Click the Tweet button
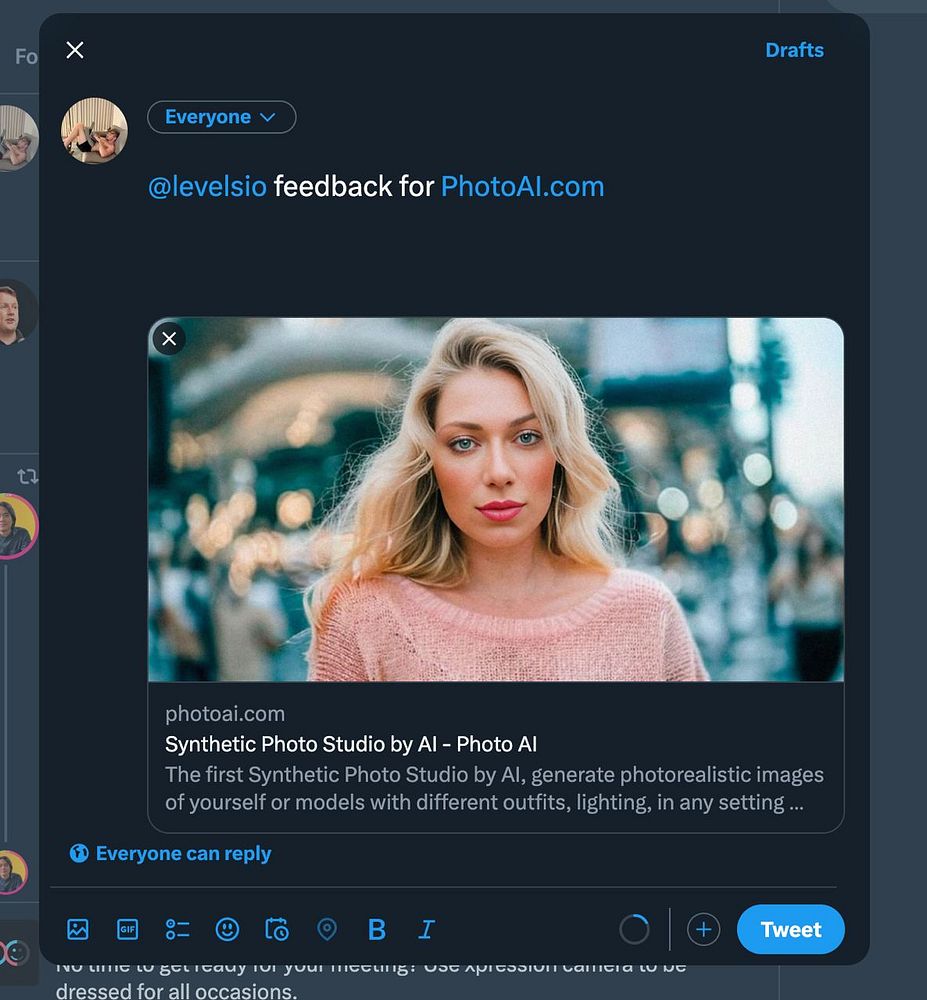 790,930
